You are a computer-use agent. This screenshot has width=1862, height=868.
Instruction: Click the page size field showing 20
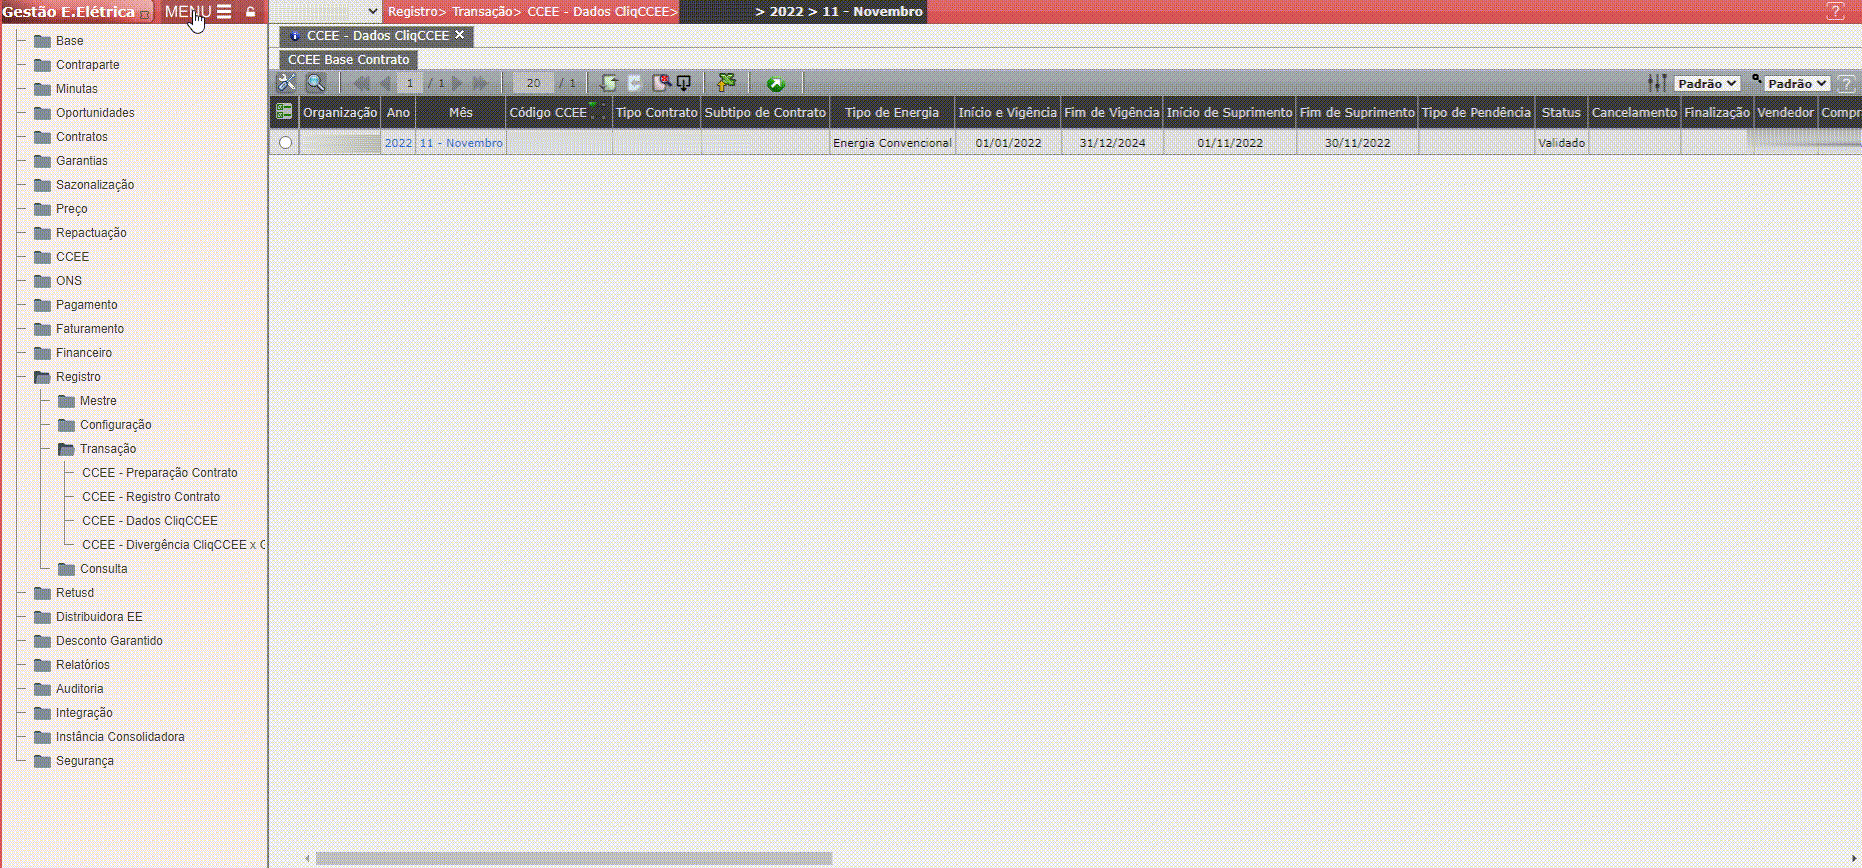coord(533,83)
